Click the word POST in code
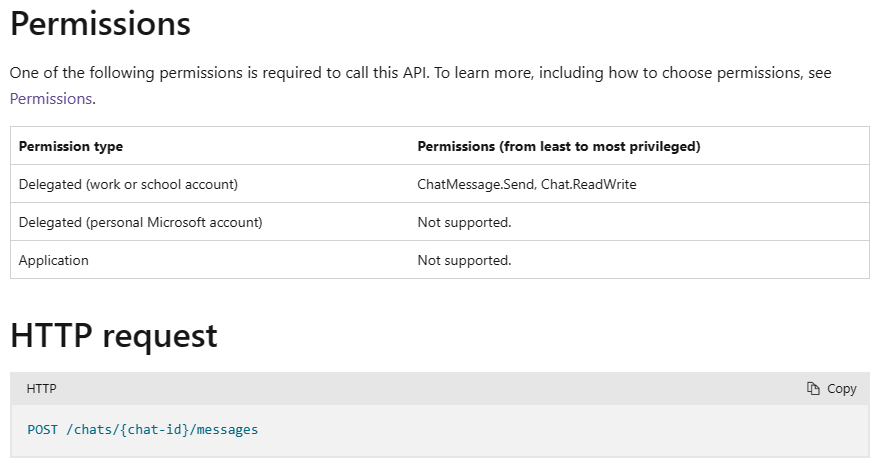Viewport: 880px width, 468px height. click(x=43, y=430)
